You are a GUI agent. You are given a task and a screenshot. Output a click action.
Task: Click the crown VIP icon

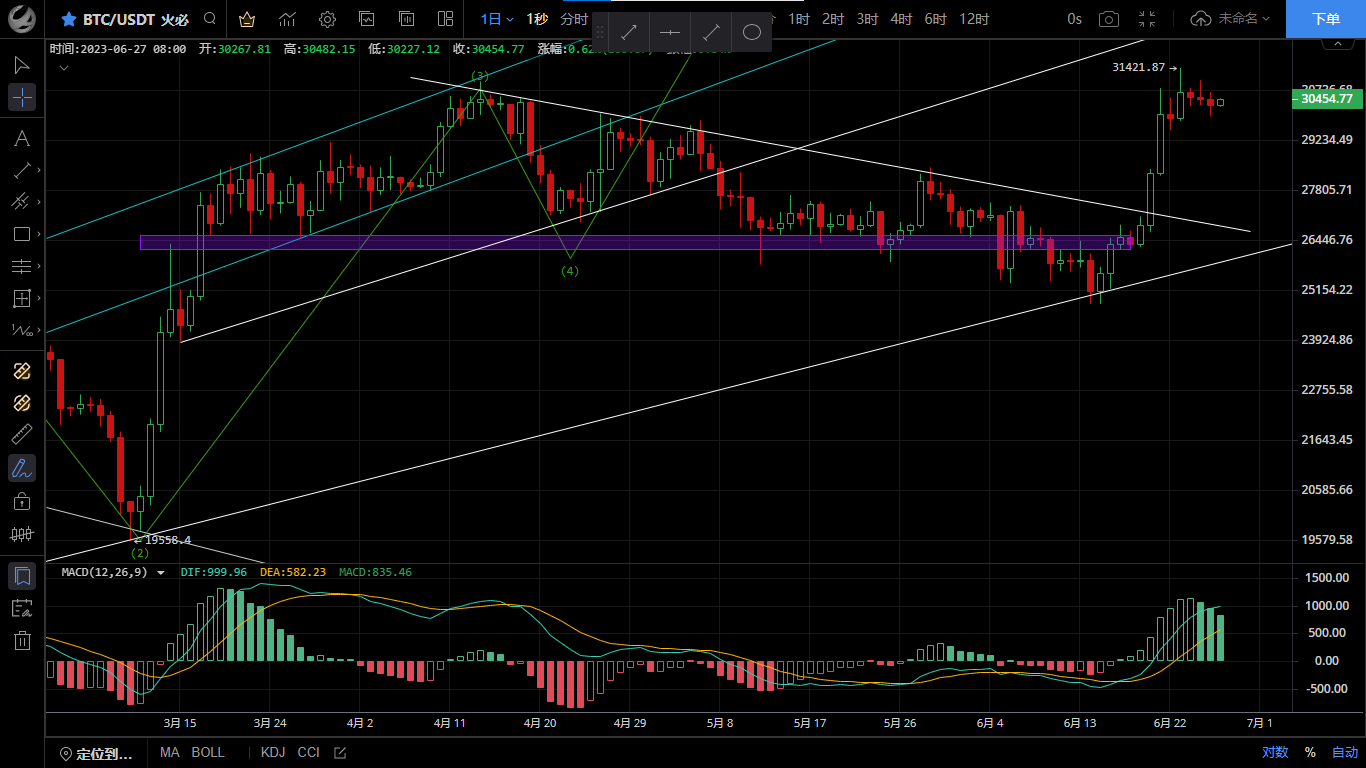(x=247, y=19)
